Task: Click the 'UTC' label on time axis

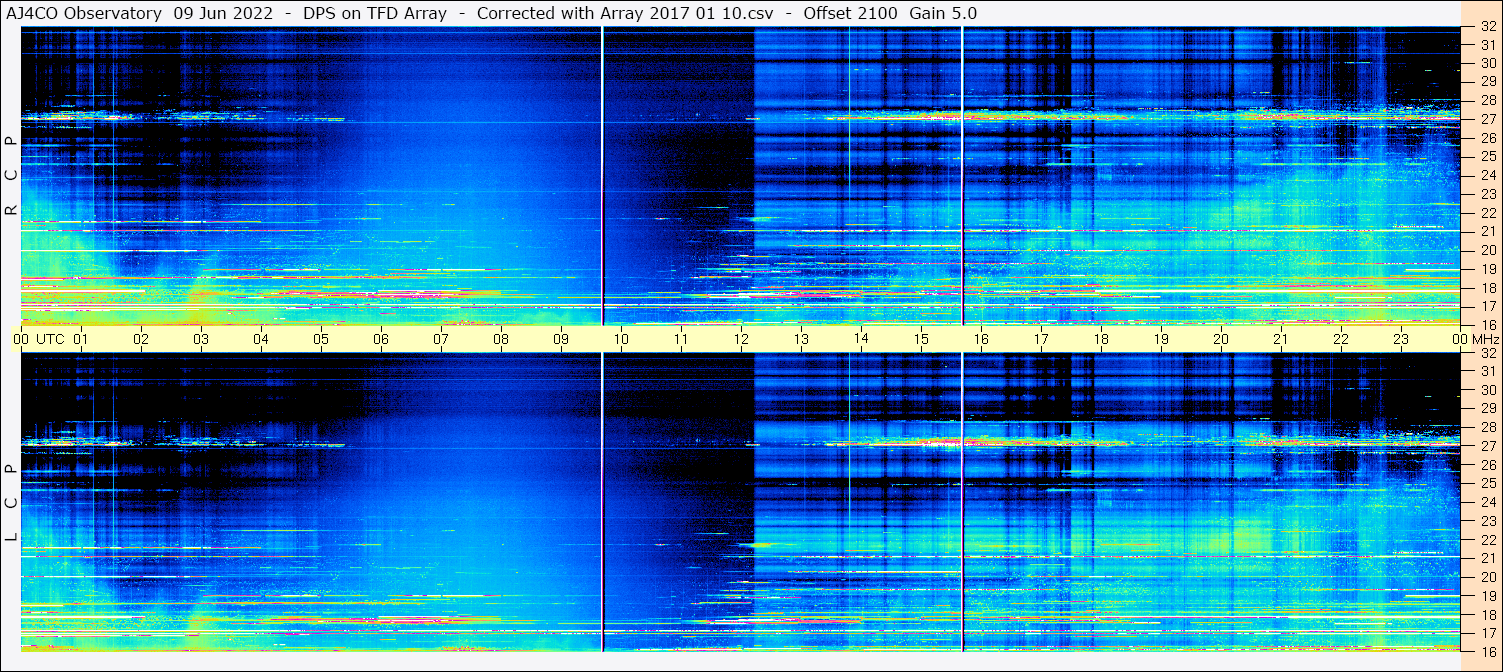Action: [x=50, y=339]
